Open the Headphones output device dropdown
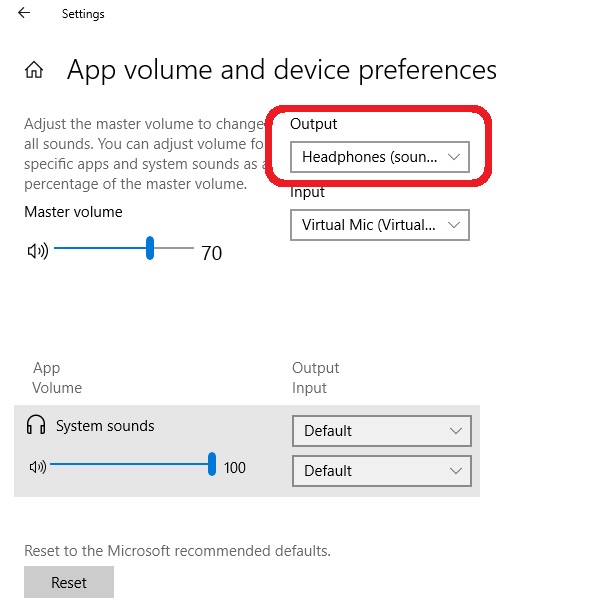The width and height of the screenshot is (602, 610). point(380,157)
